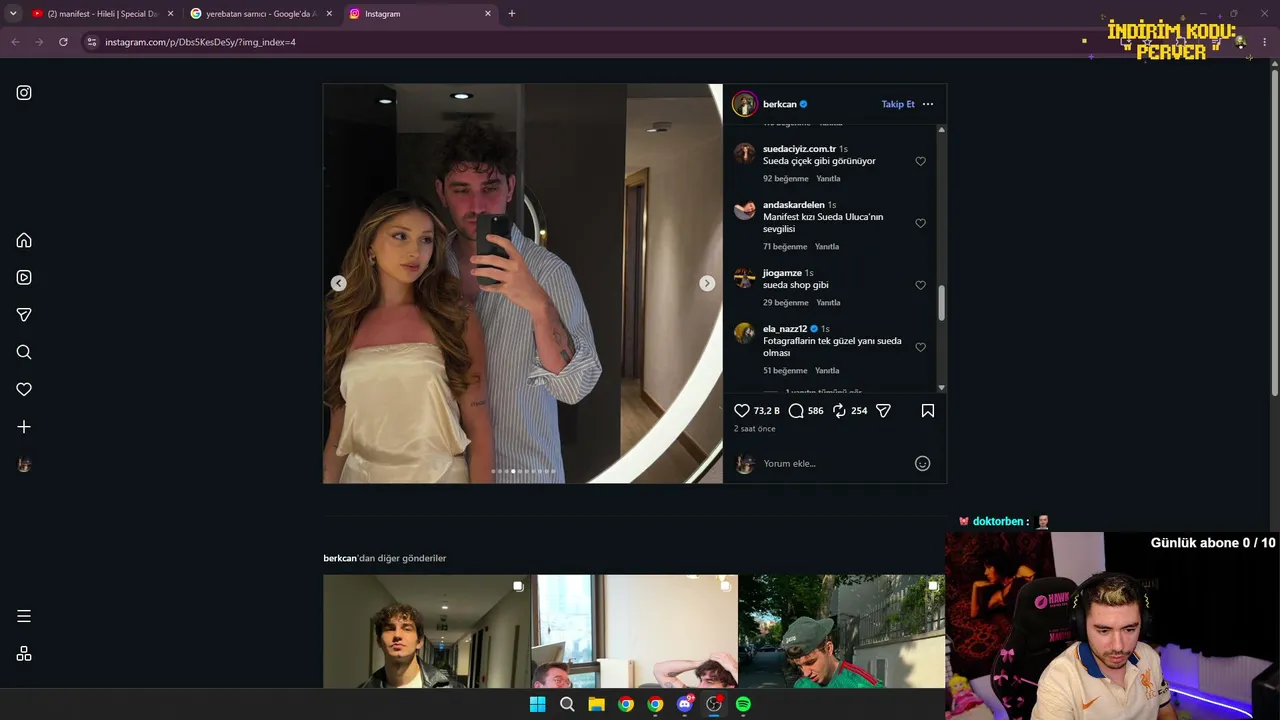Open a new browser tab

pos(512,13)
